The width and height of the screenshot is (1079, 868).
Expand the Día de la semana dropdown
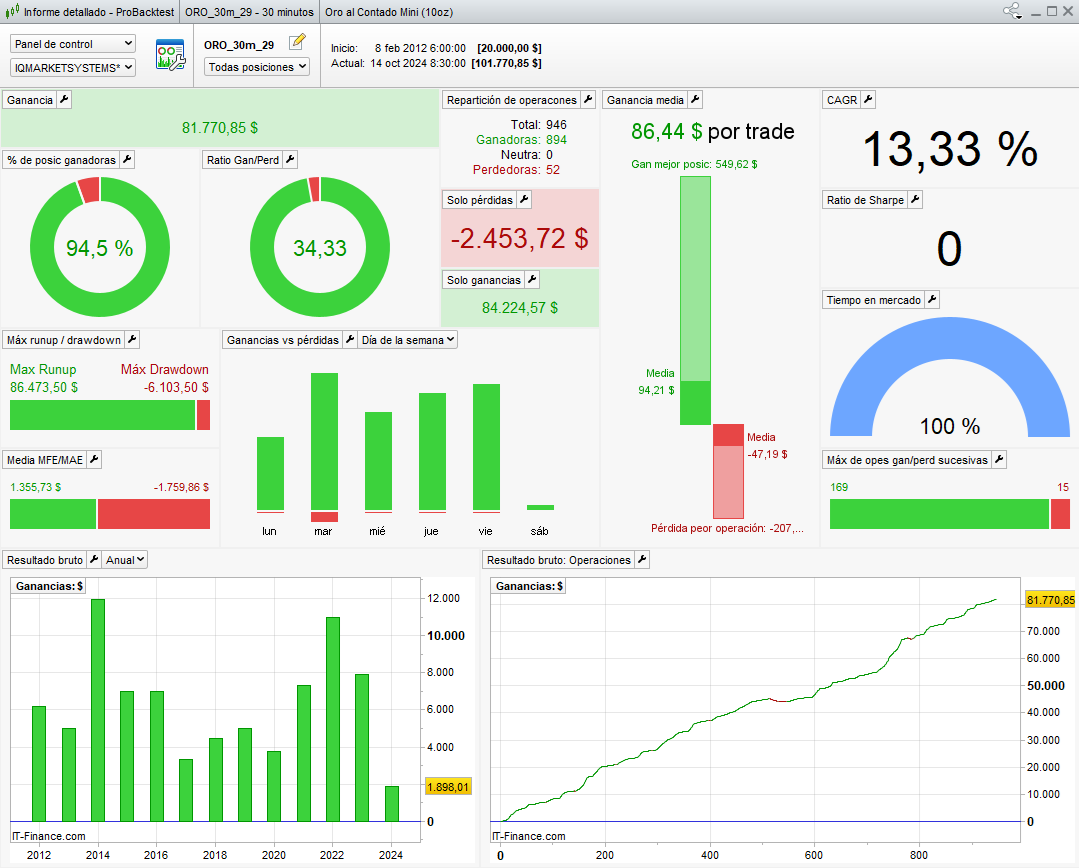tap(407, 339)
